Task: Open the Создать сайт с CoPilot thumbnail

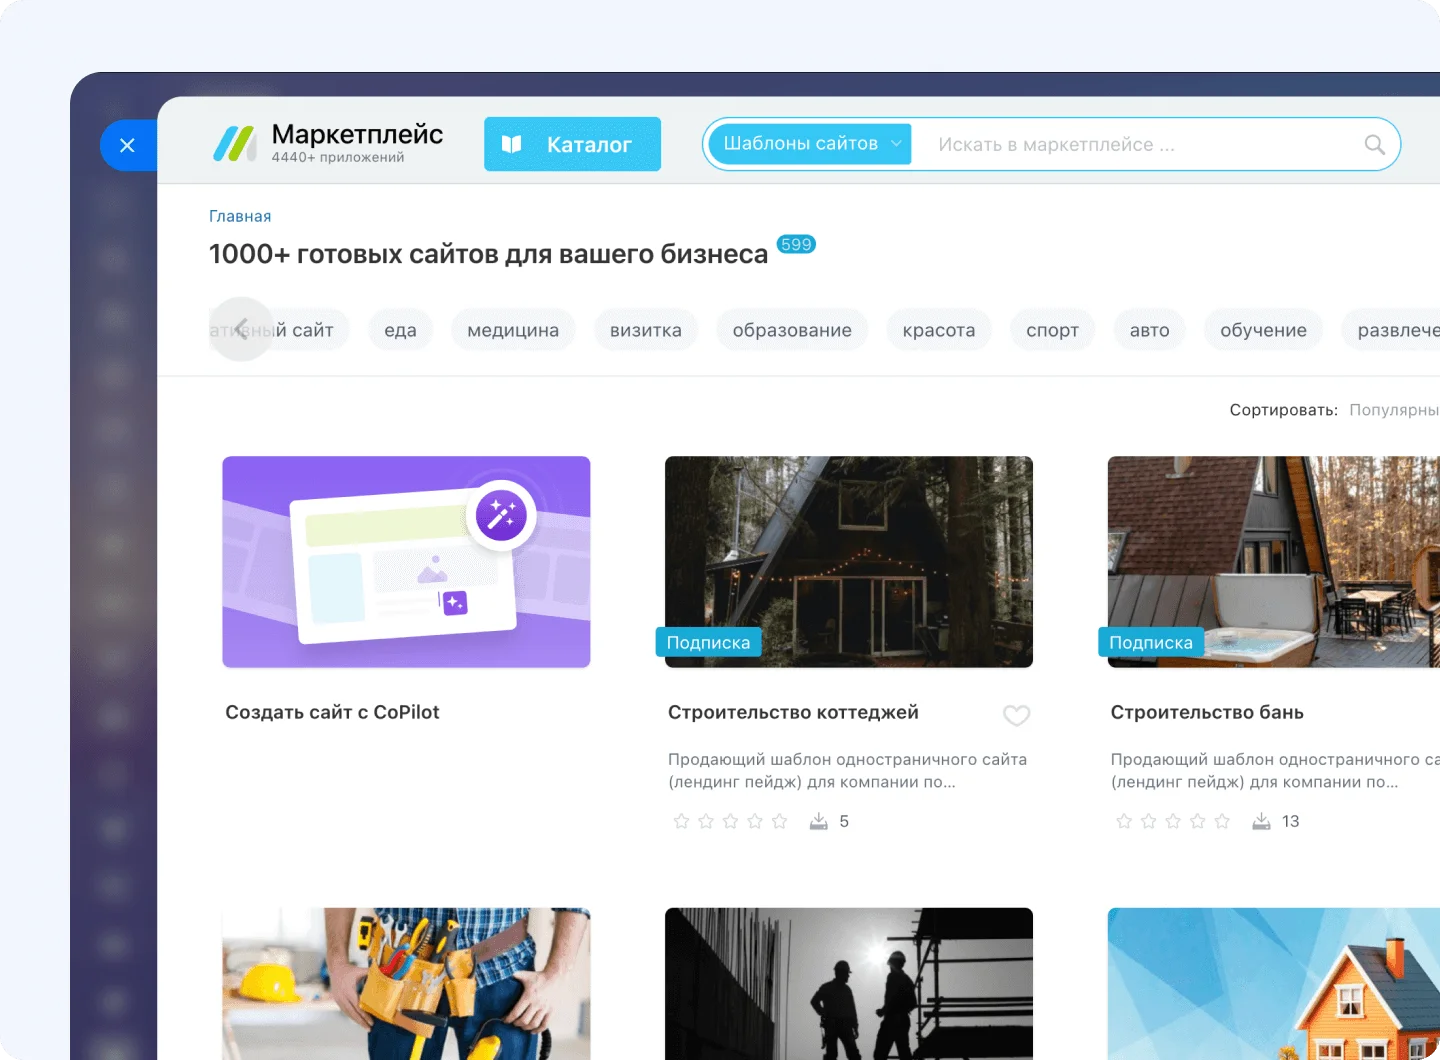Action: click(x=406, y=562)
